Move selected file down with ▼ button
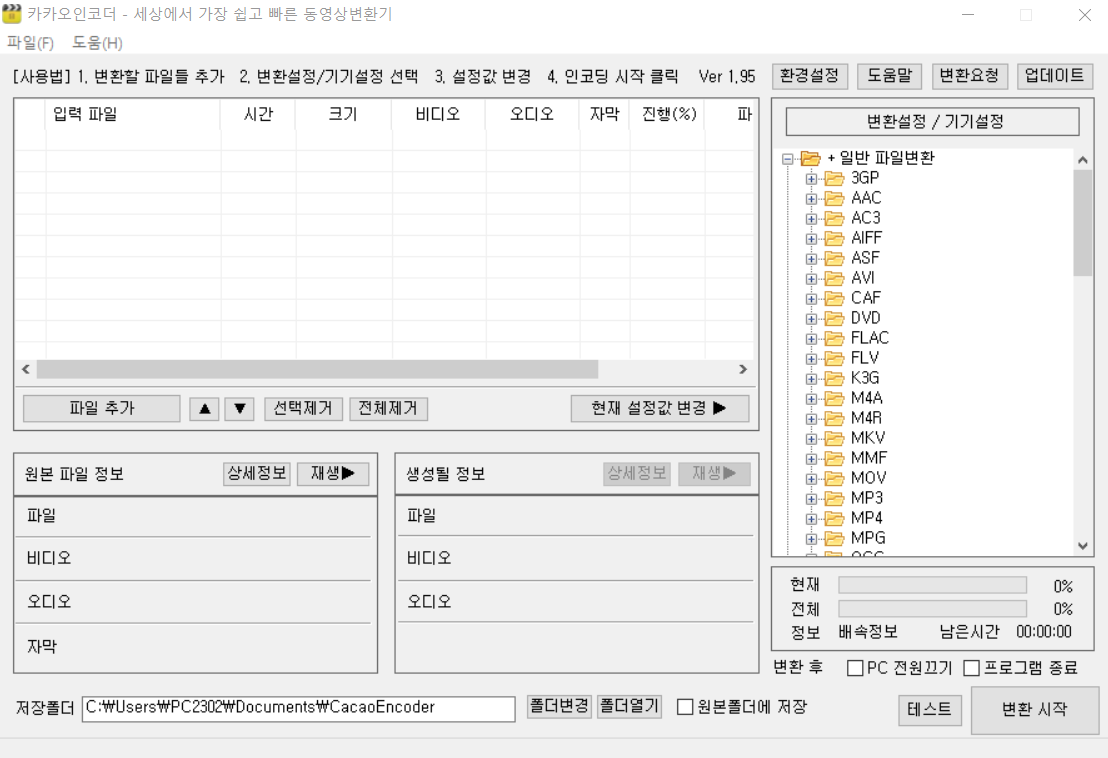 pos(240,408)
